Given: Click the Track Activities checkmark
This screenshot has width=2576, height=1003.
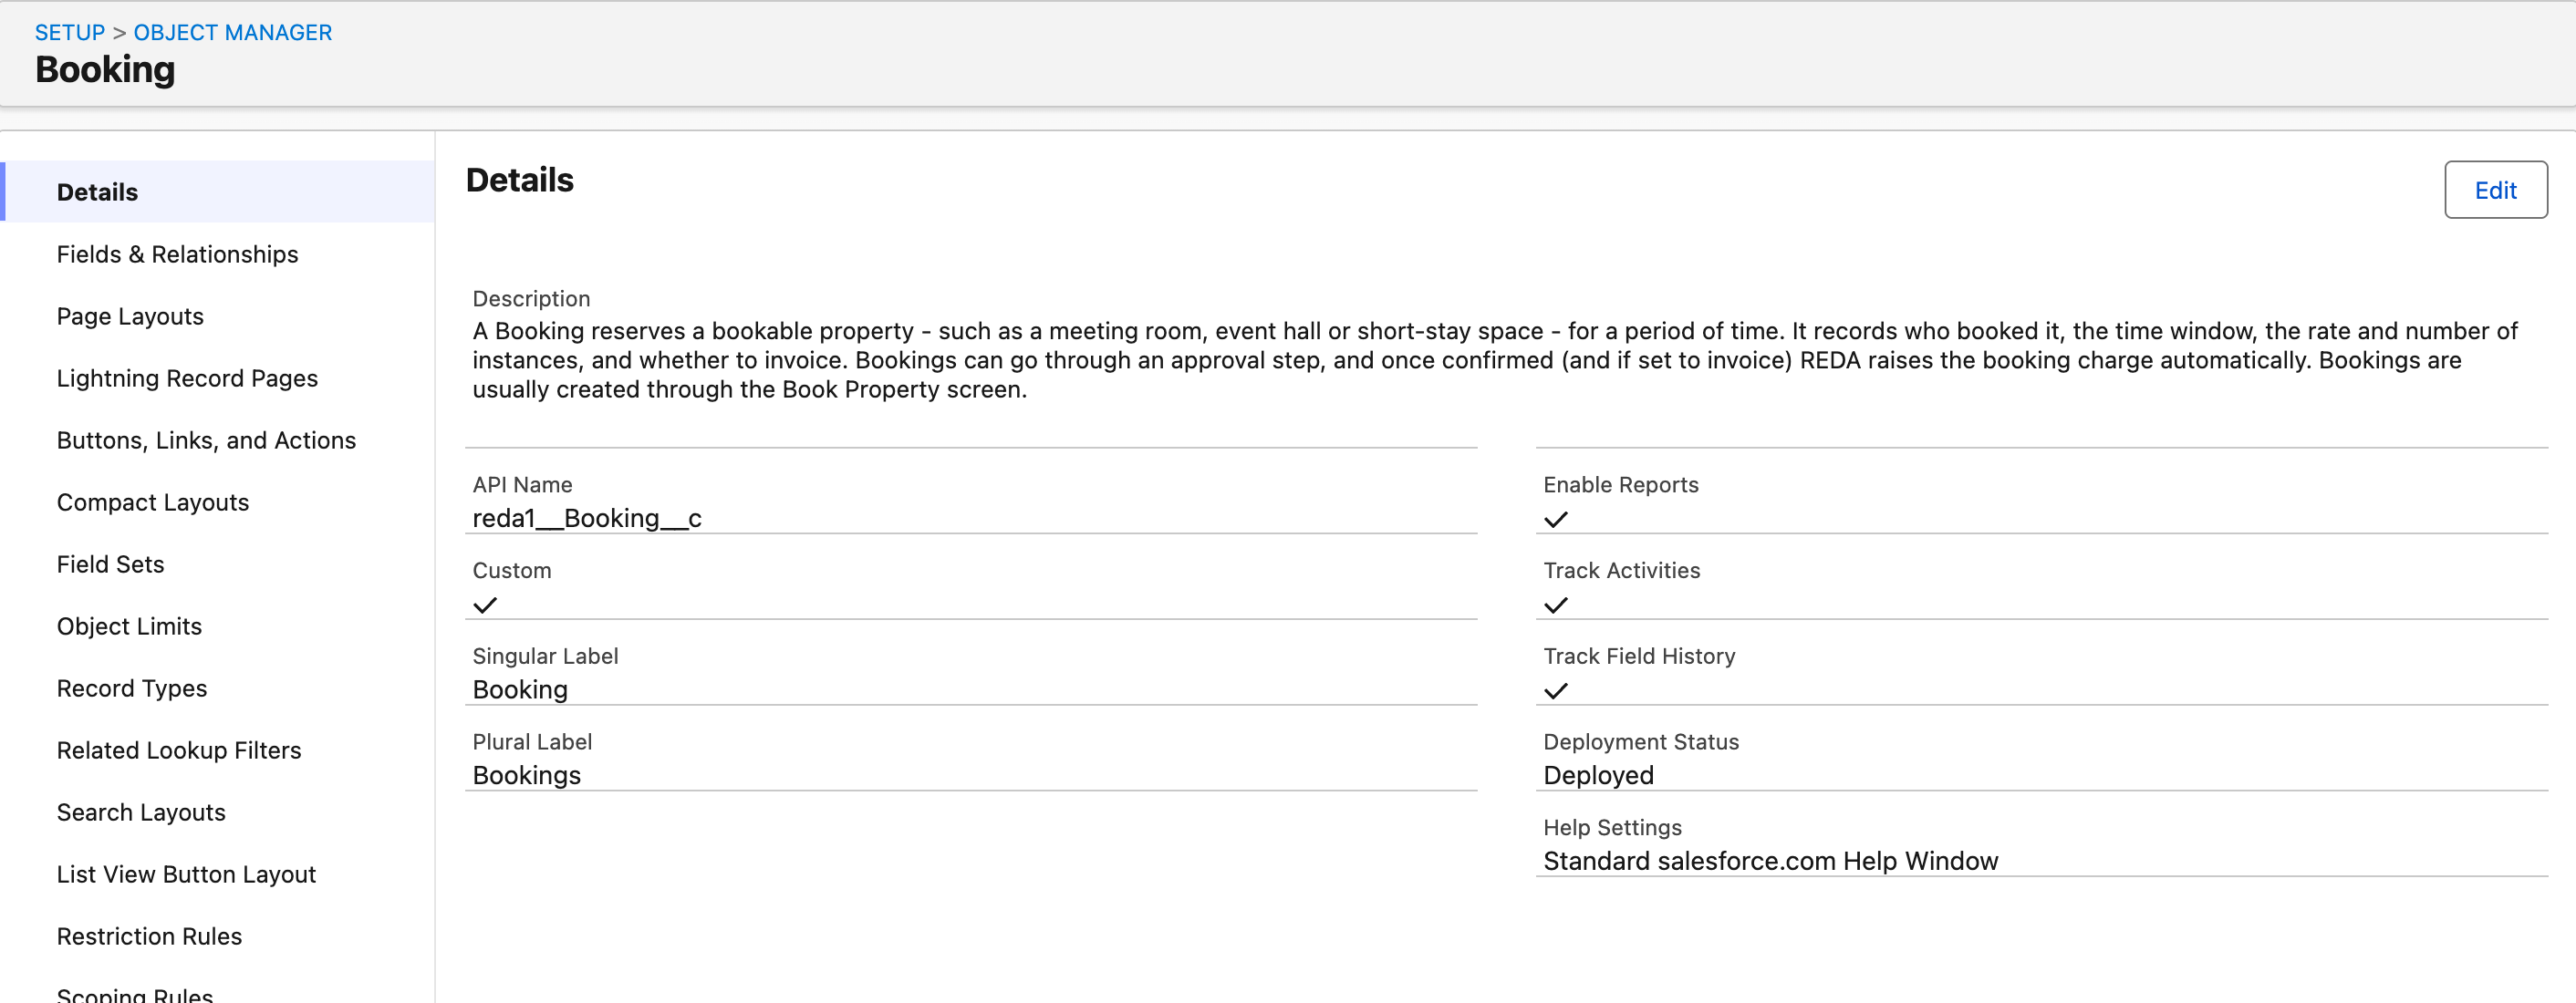Looking at the screenshot, I should click(x=1555, y=605).
